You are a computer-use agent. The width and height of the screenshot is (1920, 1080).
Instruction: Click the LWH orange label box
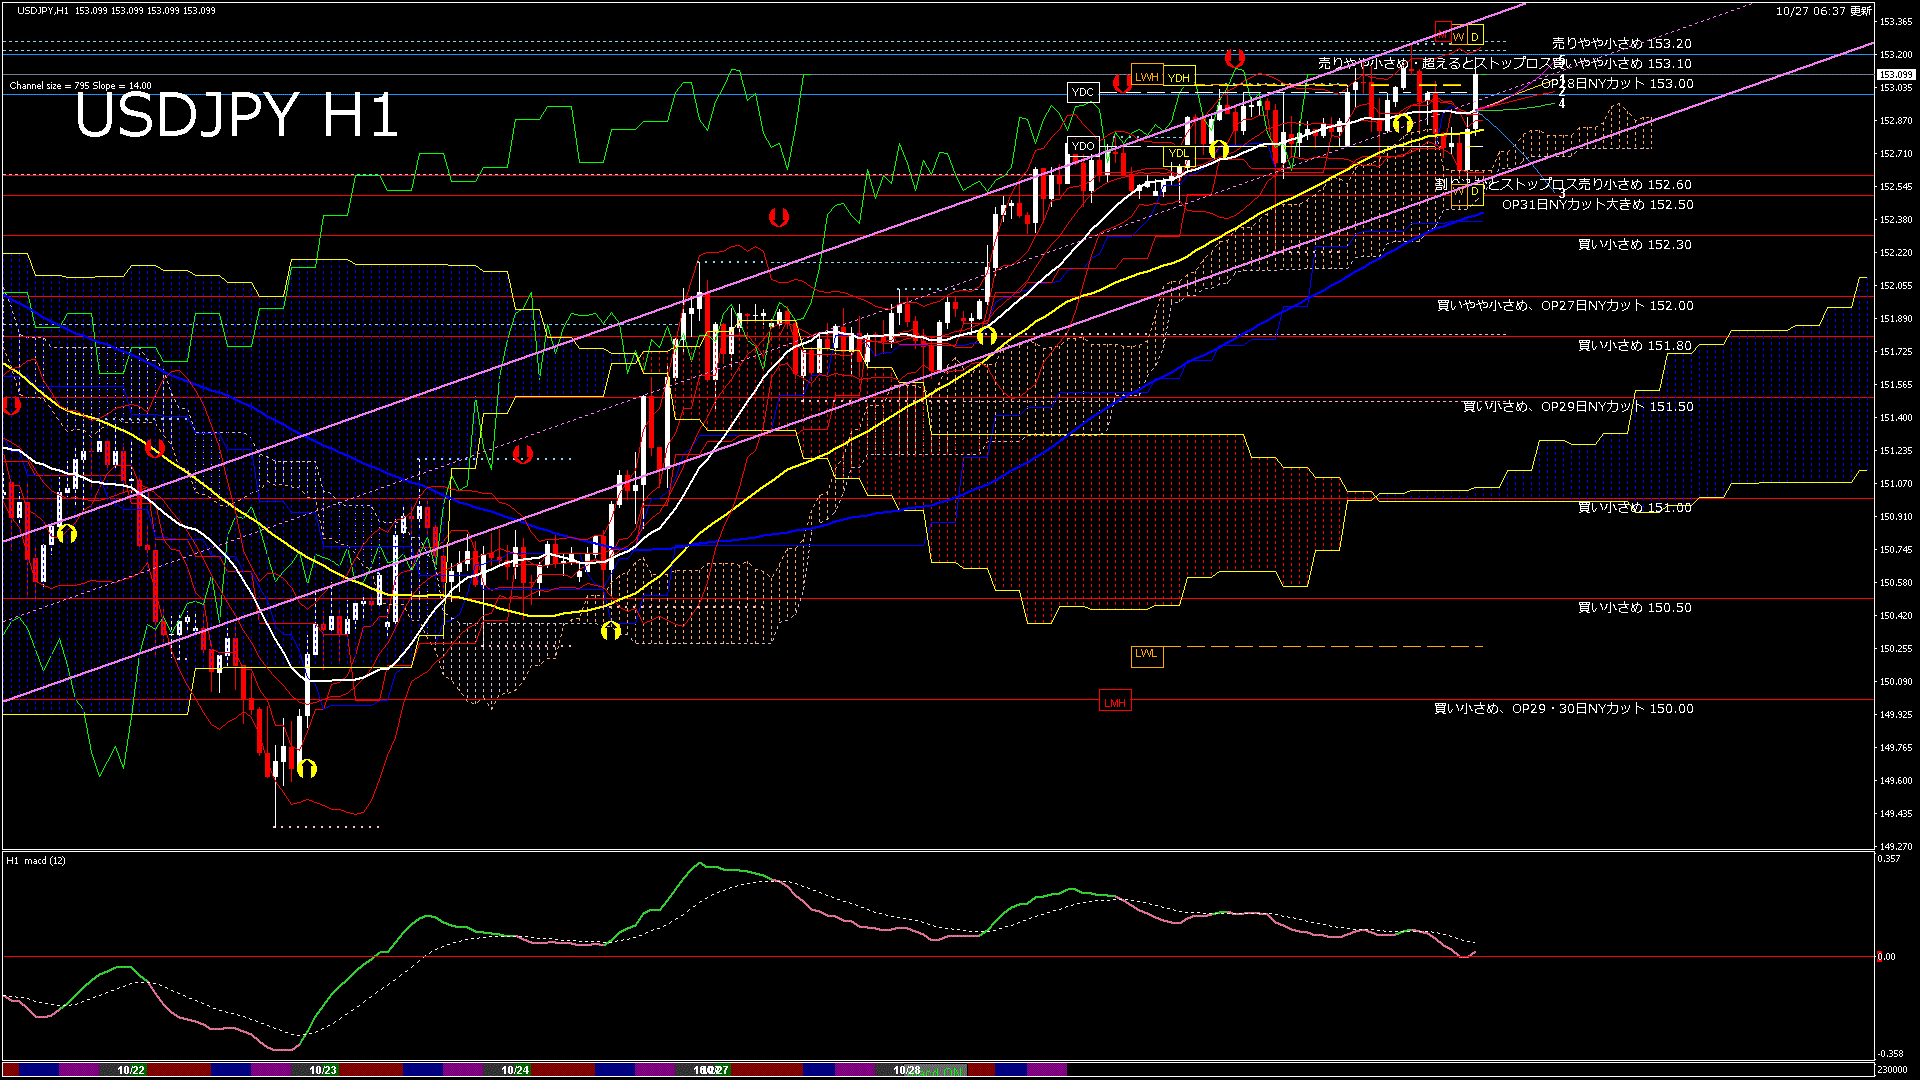[1146, 77]
